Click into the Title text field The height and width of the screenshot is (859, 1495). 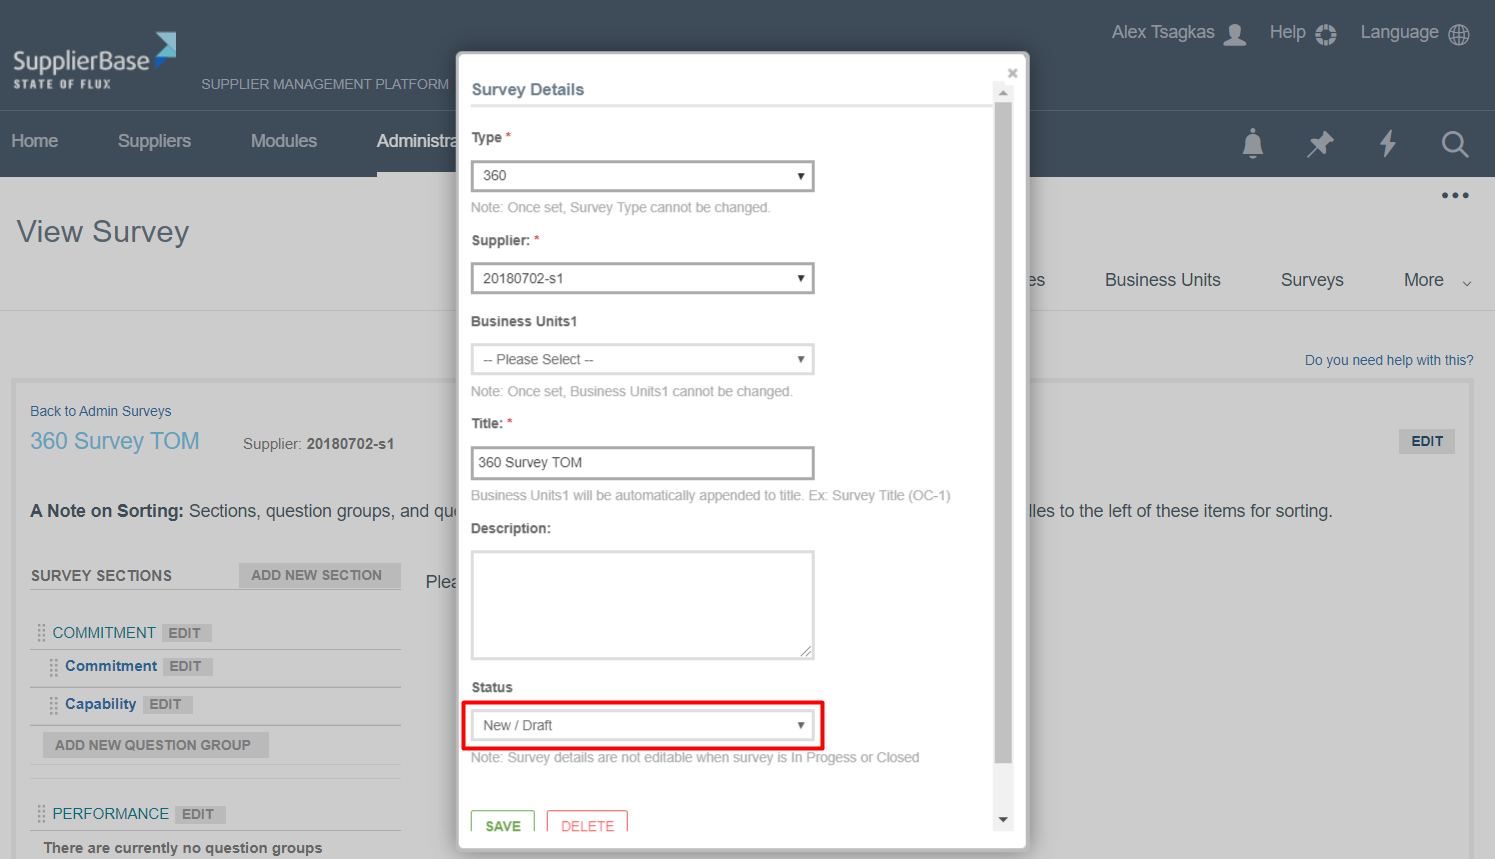642,463
